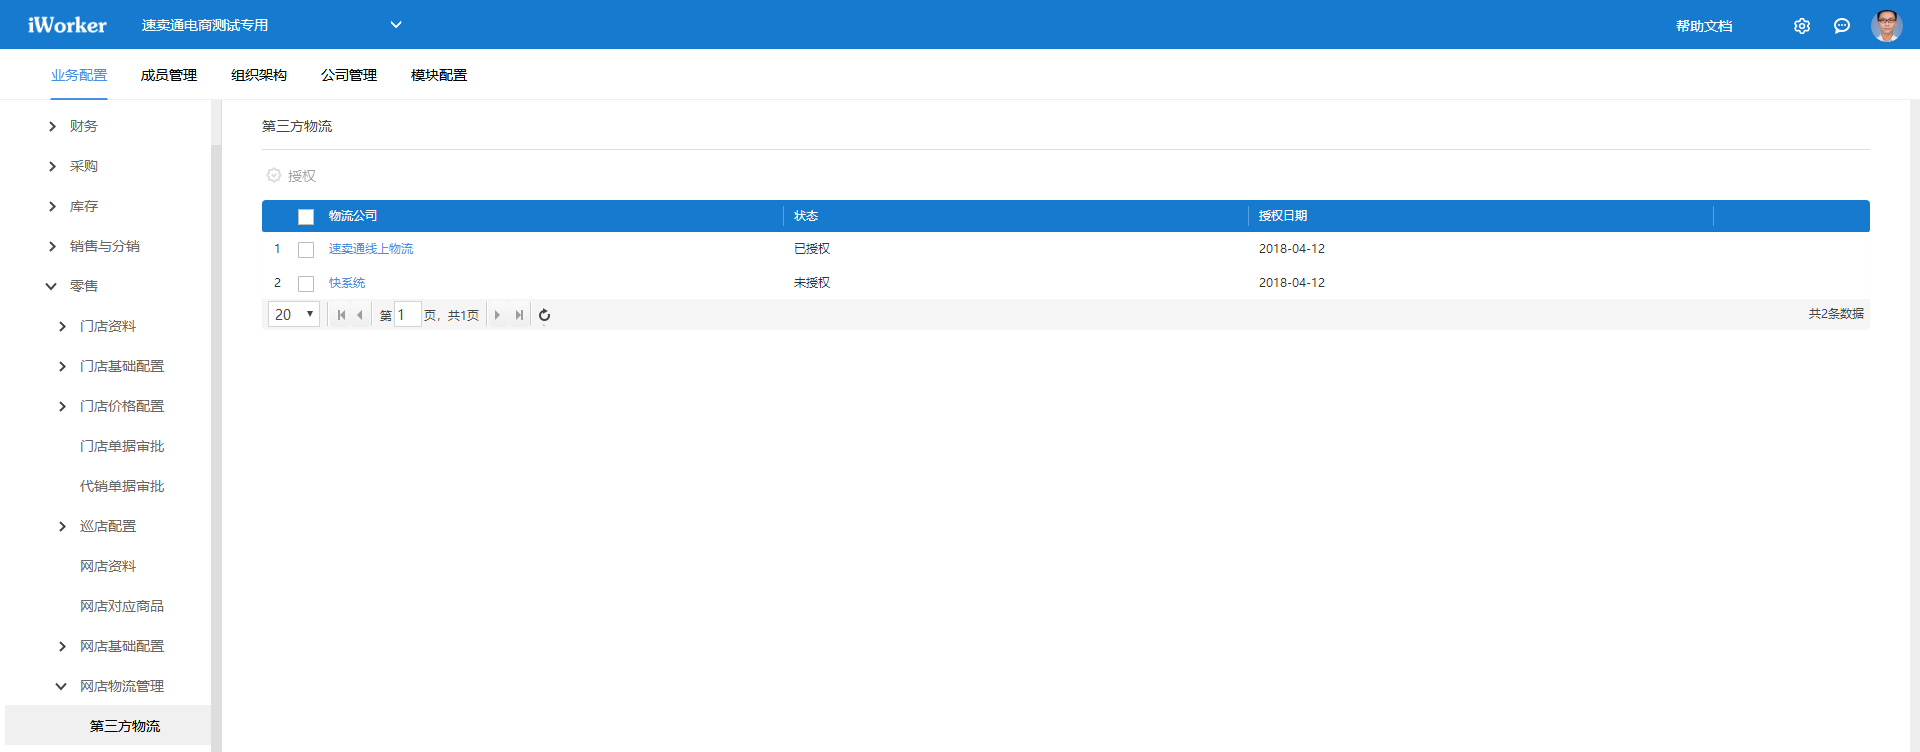
Task: Expand the 库存 tree node
Action: 52,206
